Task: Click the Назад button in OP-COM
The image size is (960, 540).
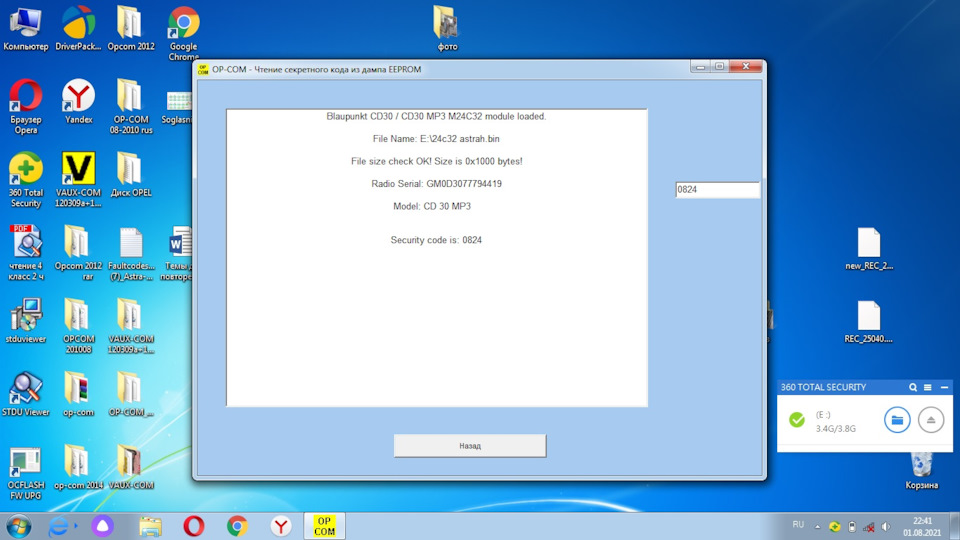Action: coord(470,446)
